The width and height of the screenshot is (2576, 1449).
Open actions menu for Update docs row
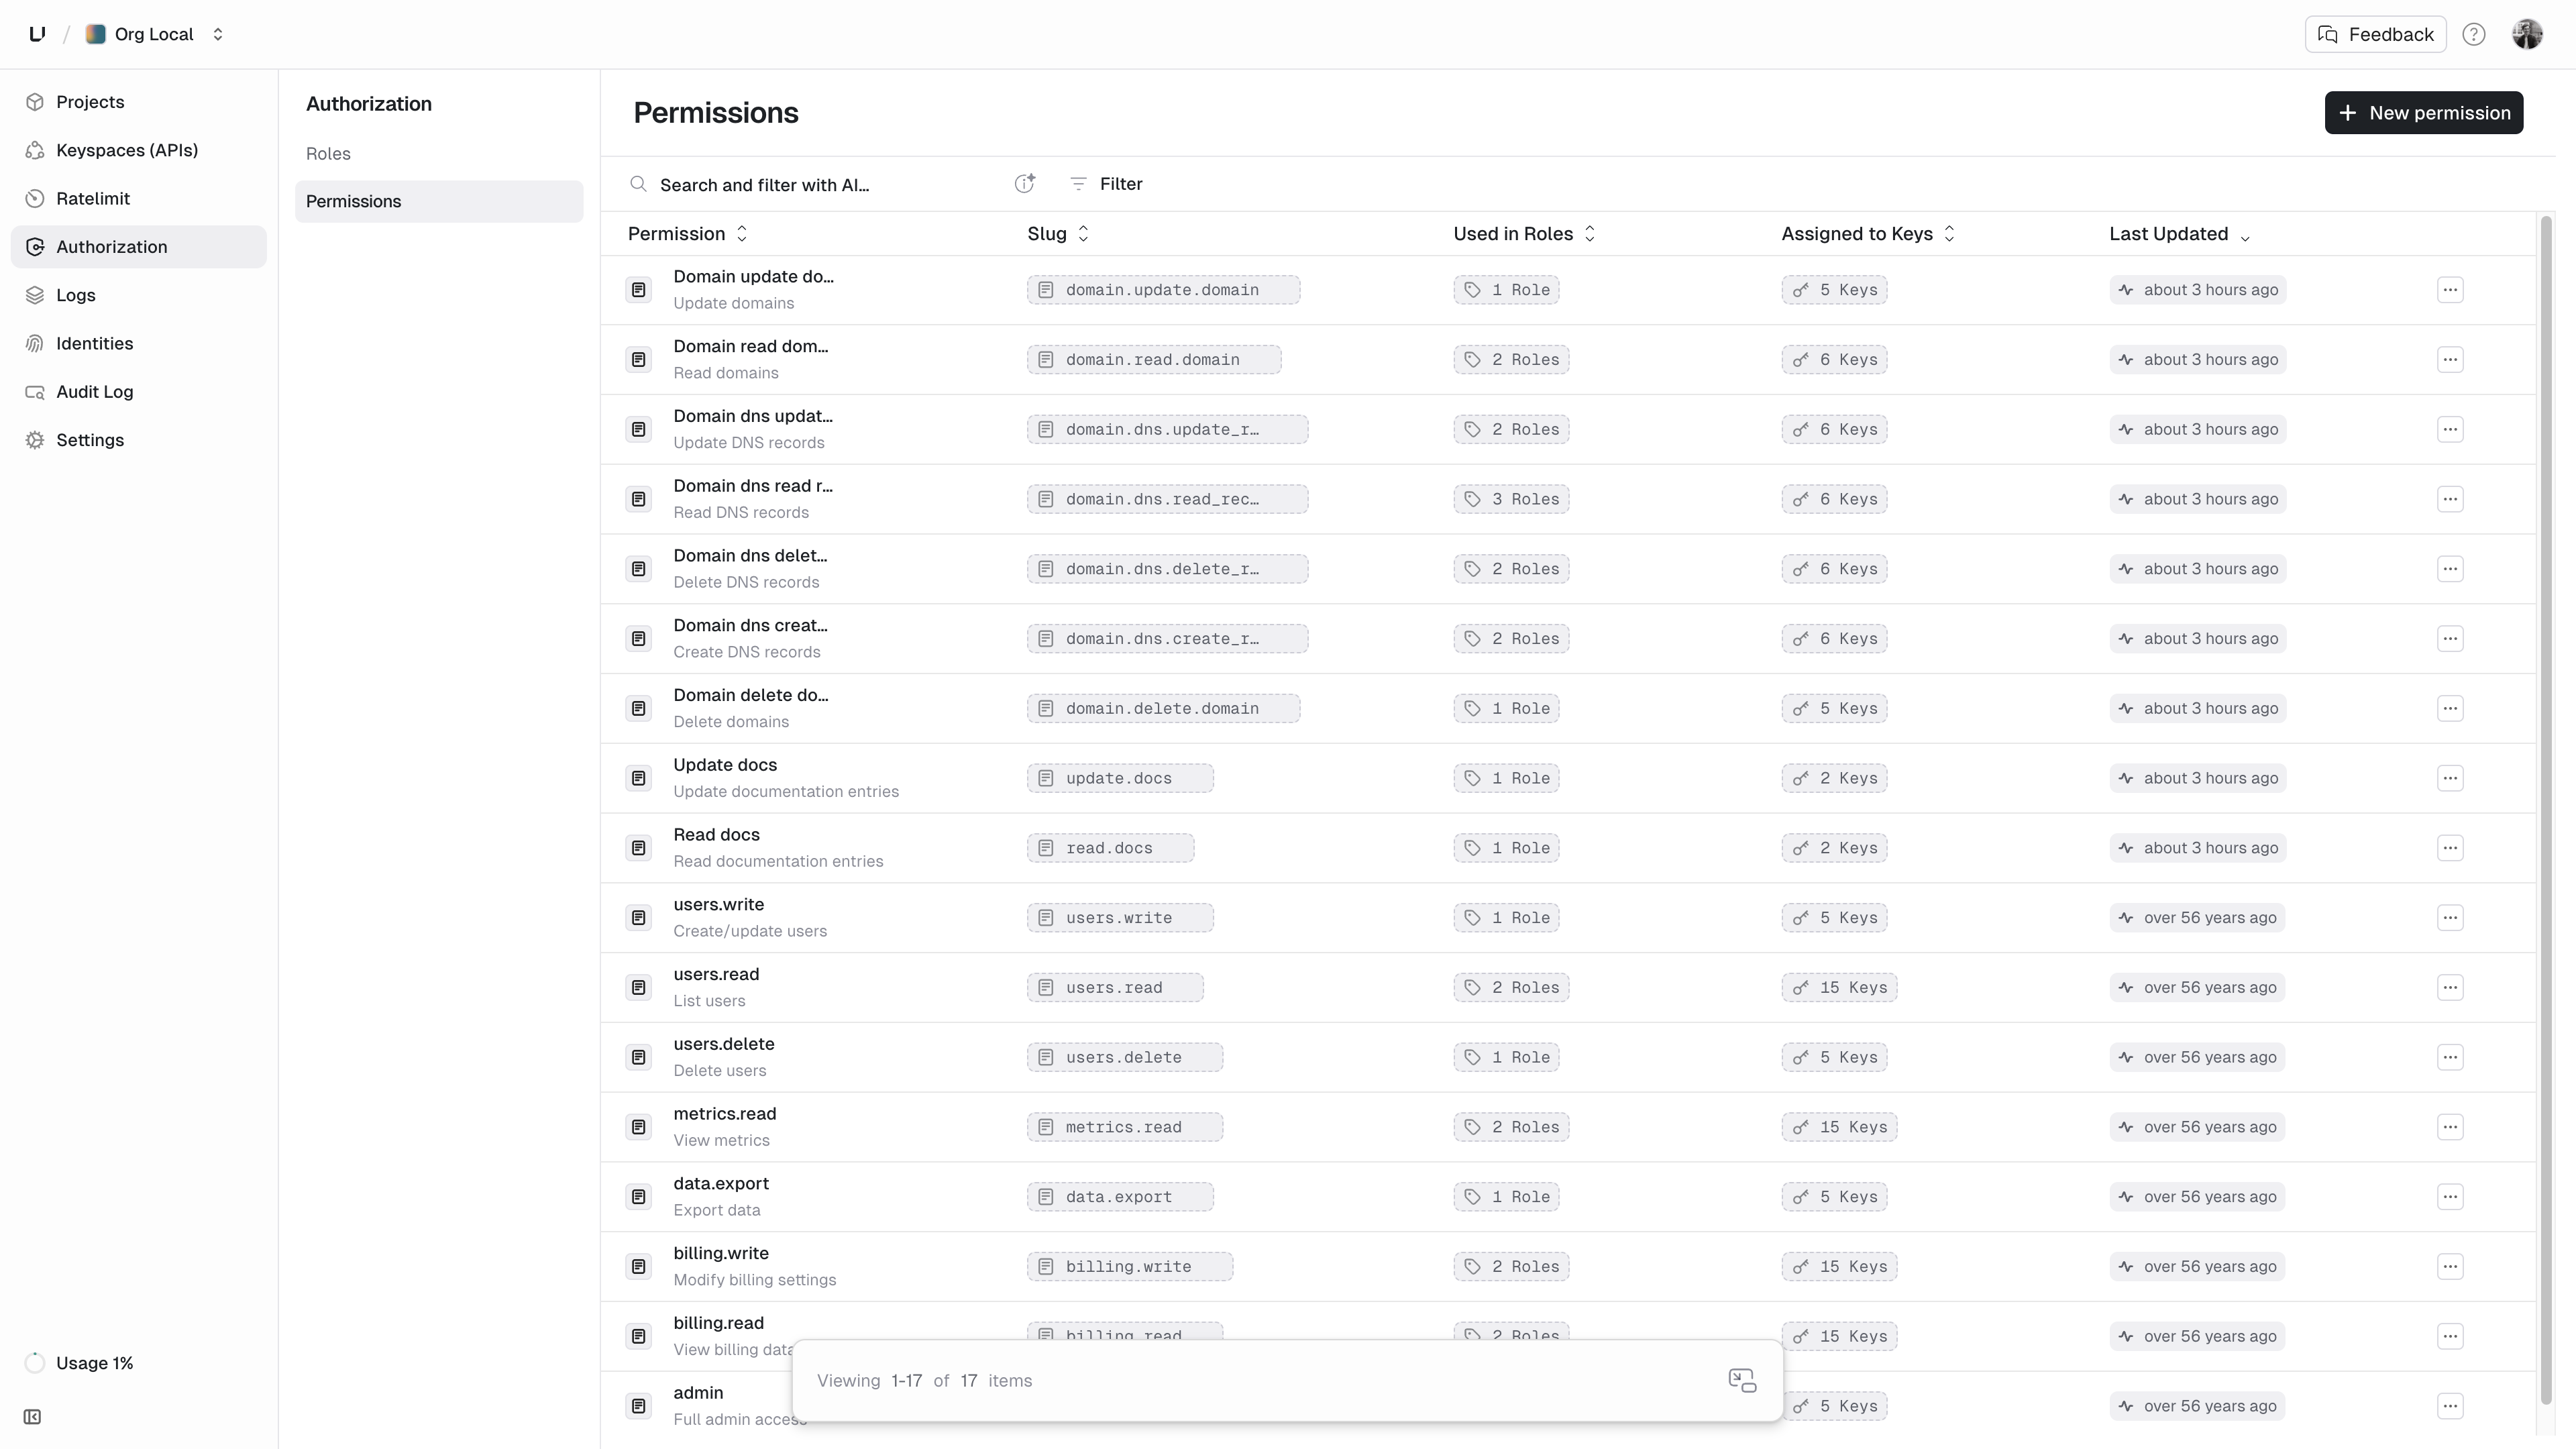2450,778
